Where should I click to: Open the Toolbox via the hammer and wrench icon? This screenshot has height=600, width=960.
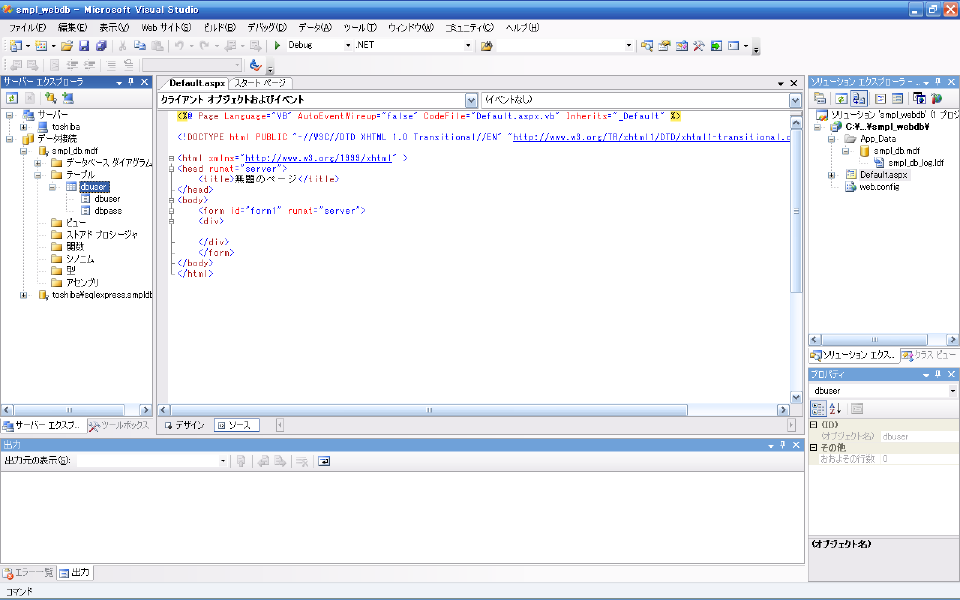click(699, 46)
